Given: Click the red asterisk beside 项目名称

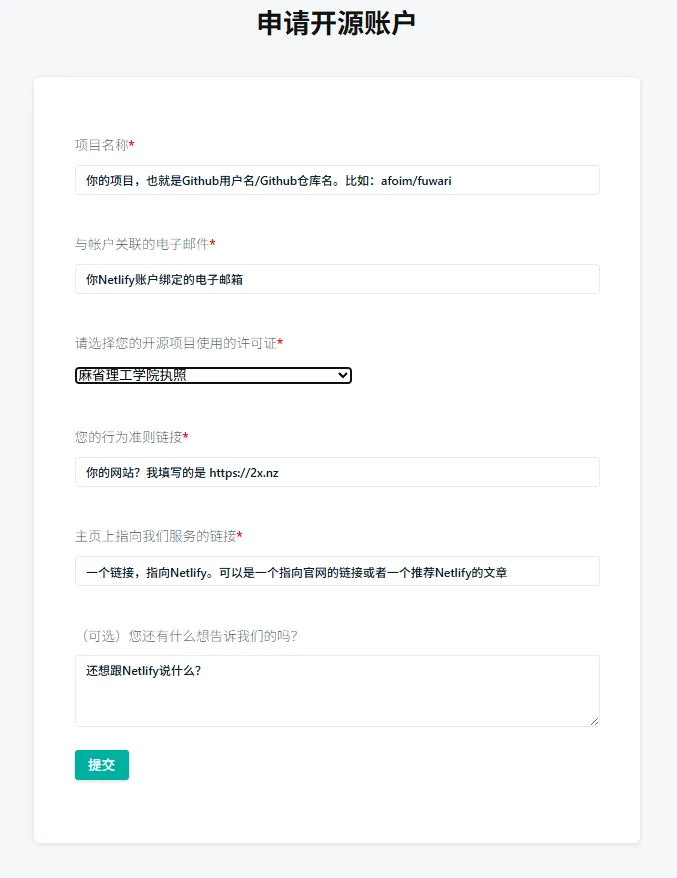Looking at the screenshot, I should click(132, 145).
